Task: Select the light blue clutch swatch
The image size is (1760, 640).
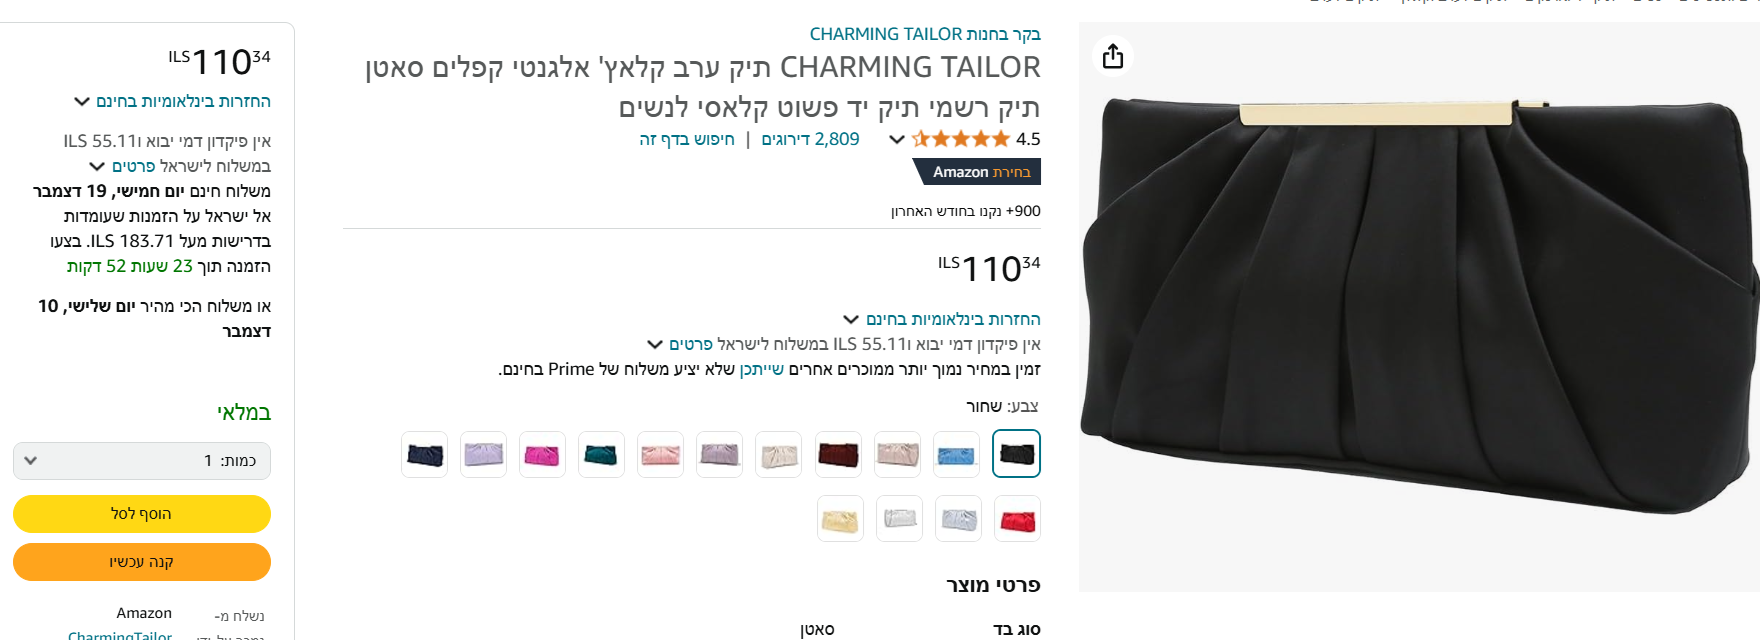Action: pyautogui.click(x=957, y=455)
